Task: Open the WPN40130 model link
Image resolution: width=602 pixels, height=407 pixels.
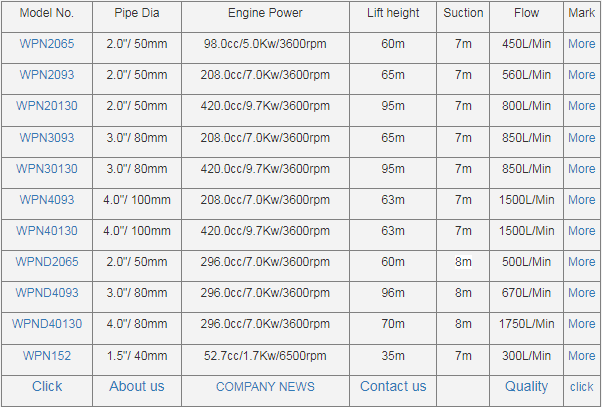Action: [47, 231]
